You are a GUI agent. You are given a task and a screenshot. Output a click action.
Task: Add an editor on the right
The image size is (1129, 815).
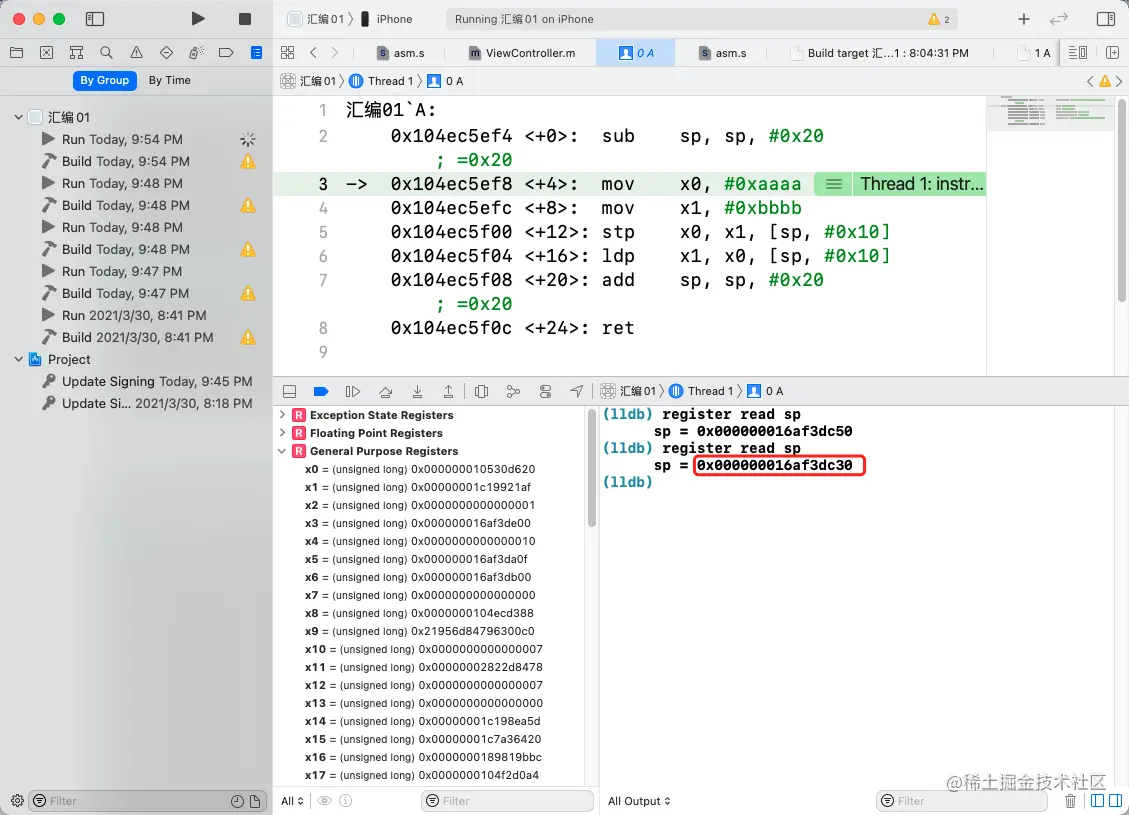1112,53
